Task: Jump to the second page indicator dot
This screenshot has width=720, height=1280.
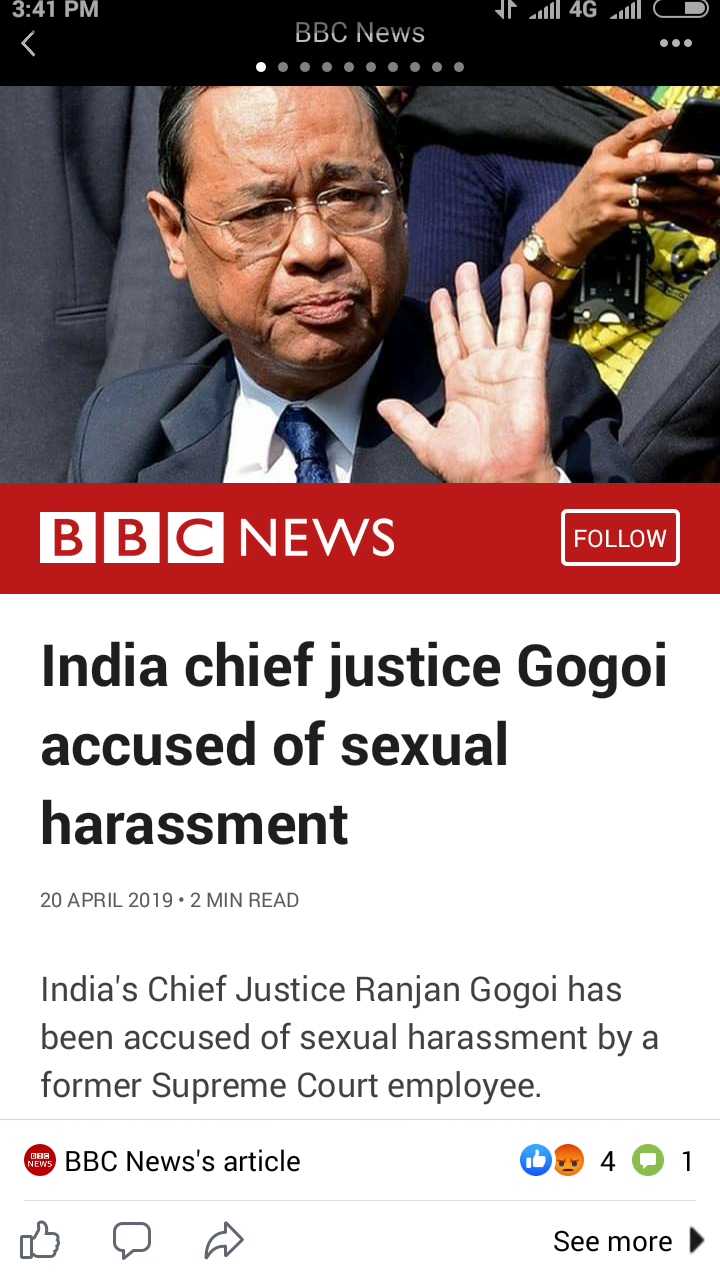Action: [283, 67]
